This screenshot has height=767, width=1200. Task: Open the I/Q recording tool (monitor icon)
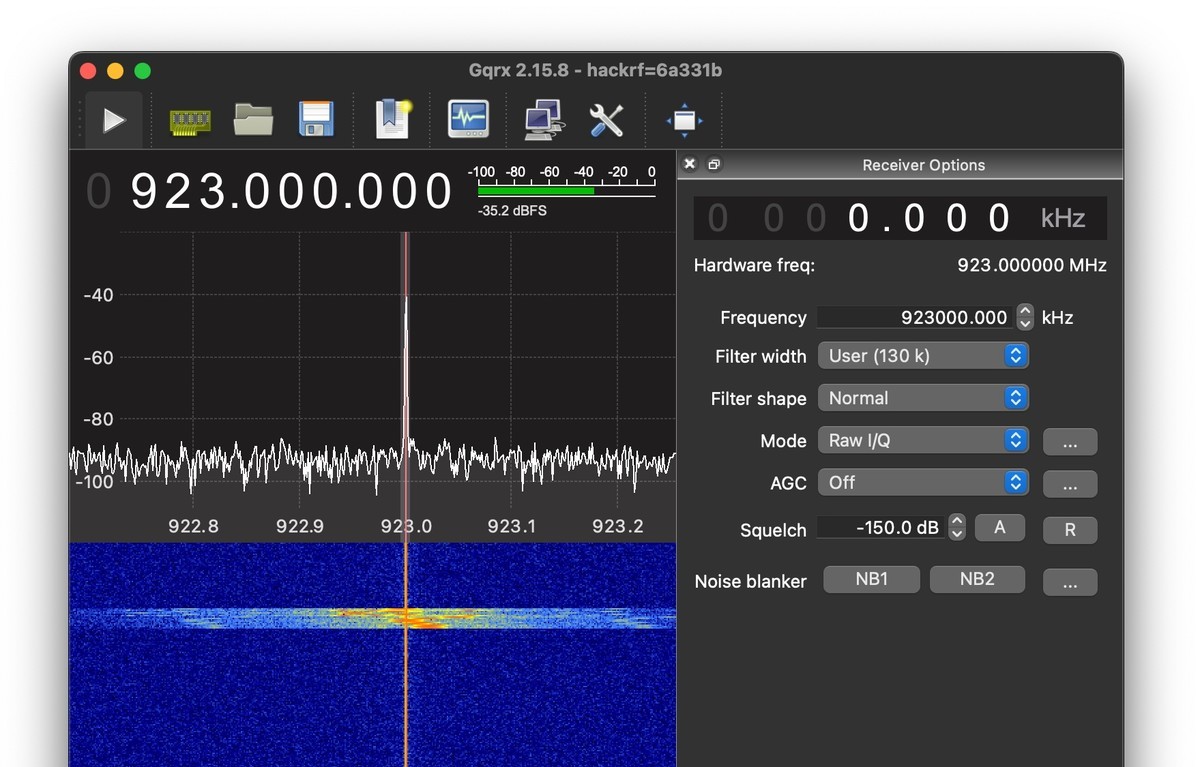pyautogui.click(x=468, y=120)
